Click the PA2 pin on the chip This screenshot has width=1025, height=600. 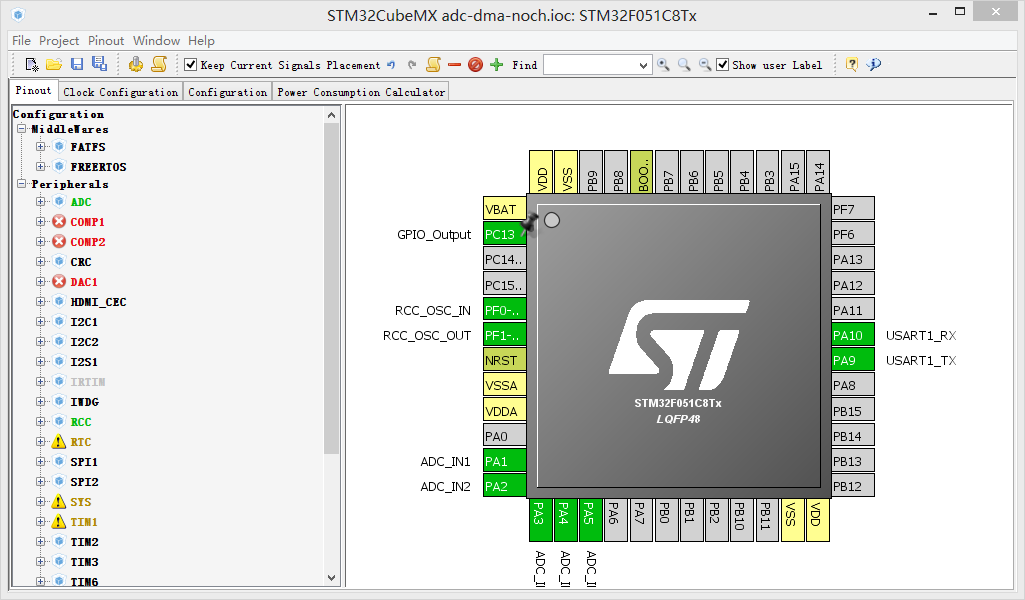pos(504,486)
